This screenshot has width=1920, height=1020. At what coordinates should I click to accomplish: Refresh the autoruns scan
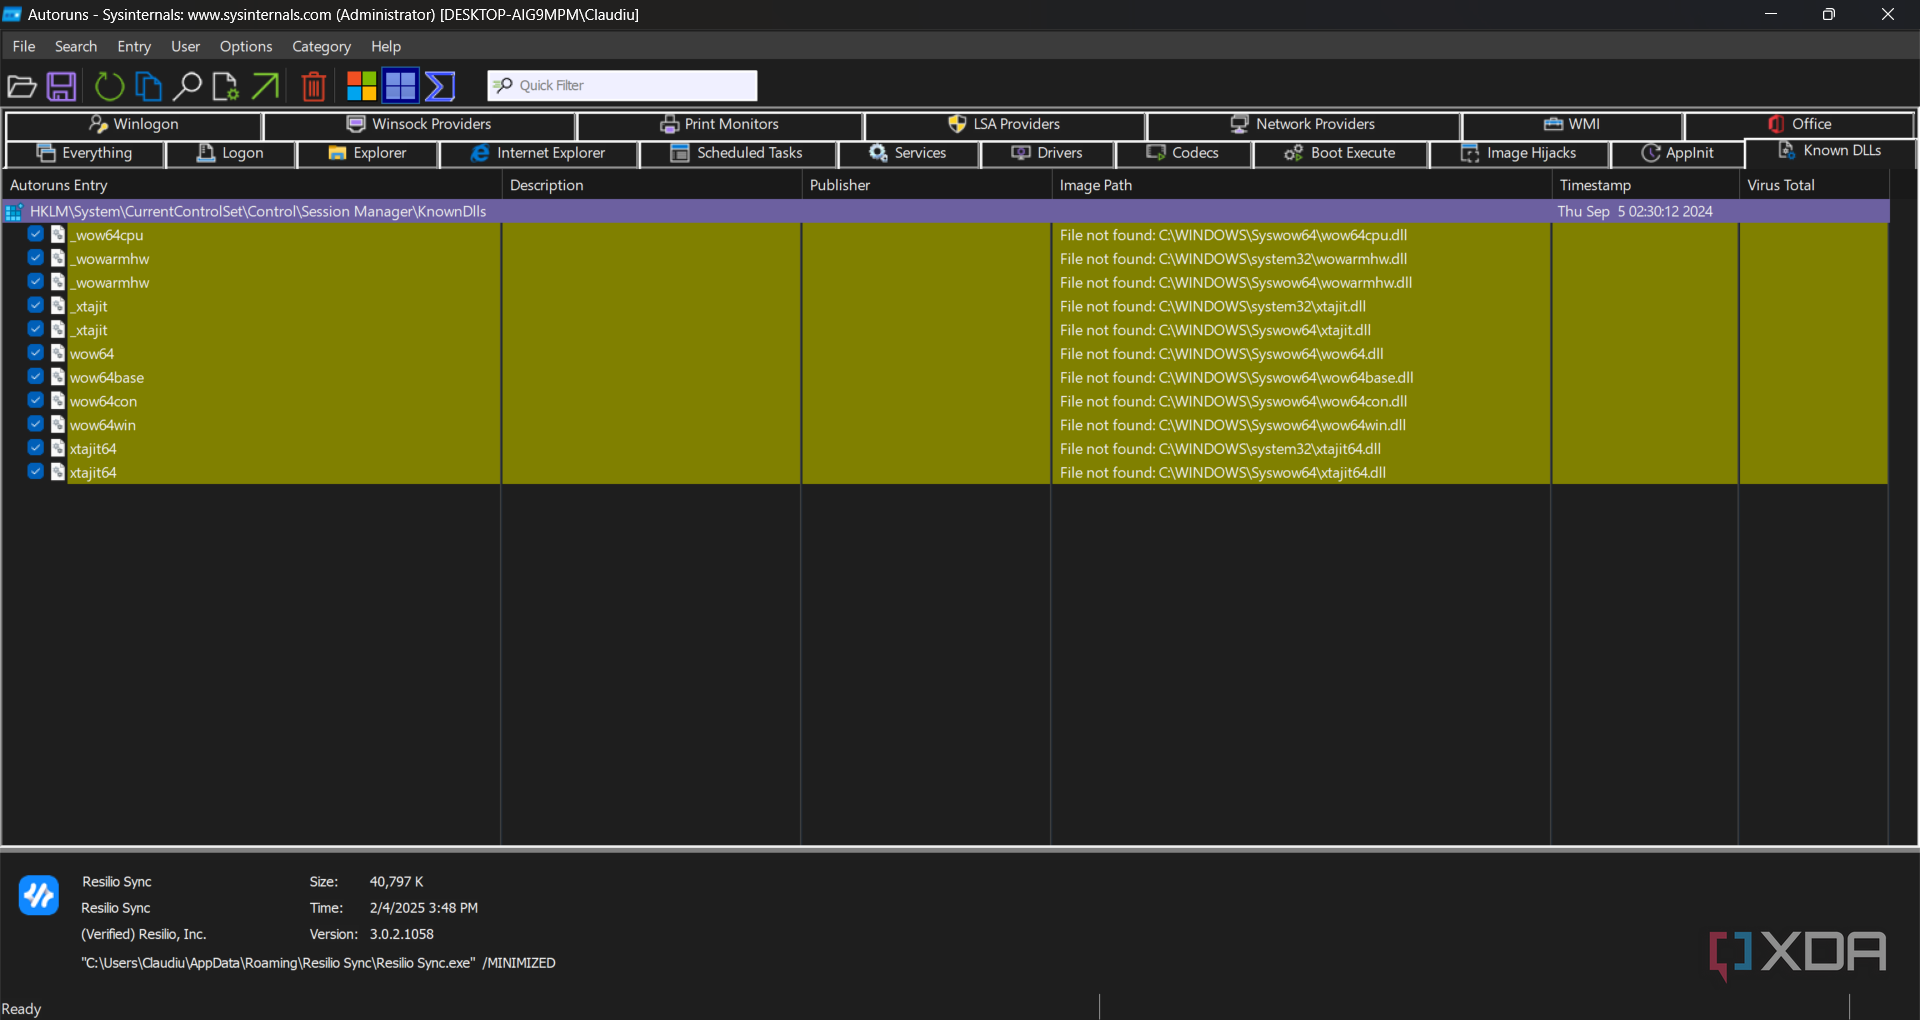(x=109, y=87)
